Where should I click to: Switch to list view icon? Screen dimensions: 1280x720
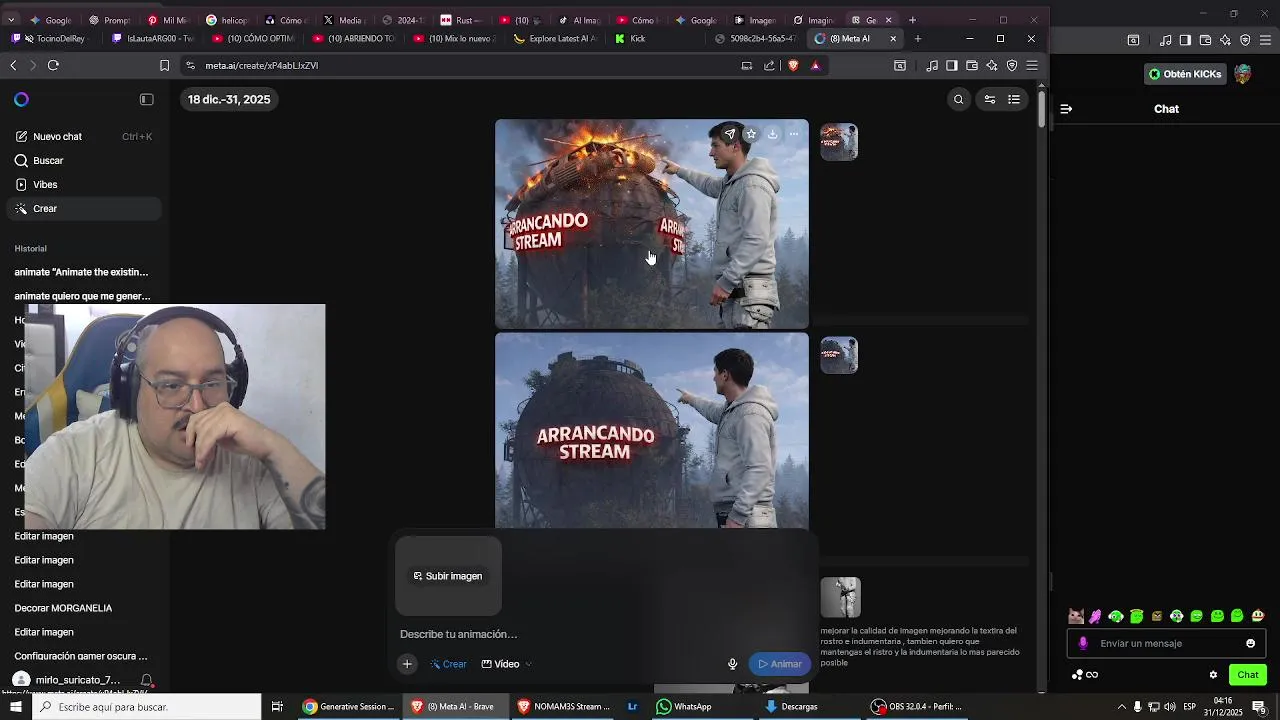pos(1014,99)
